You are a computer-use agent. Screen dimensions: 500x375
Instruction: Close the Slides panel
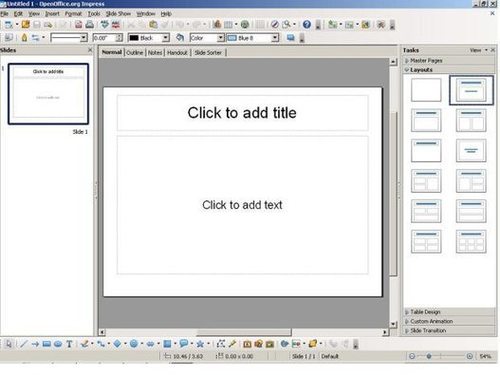coord(90,50)
